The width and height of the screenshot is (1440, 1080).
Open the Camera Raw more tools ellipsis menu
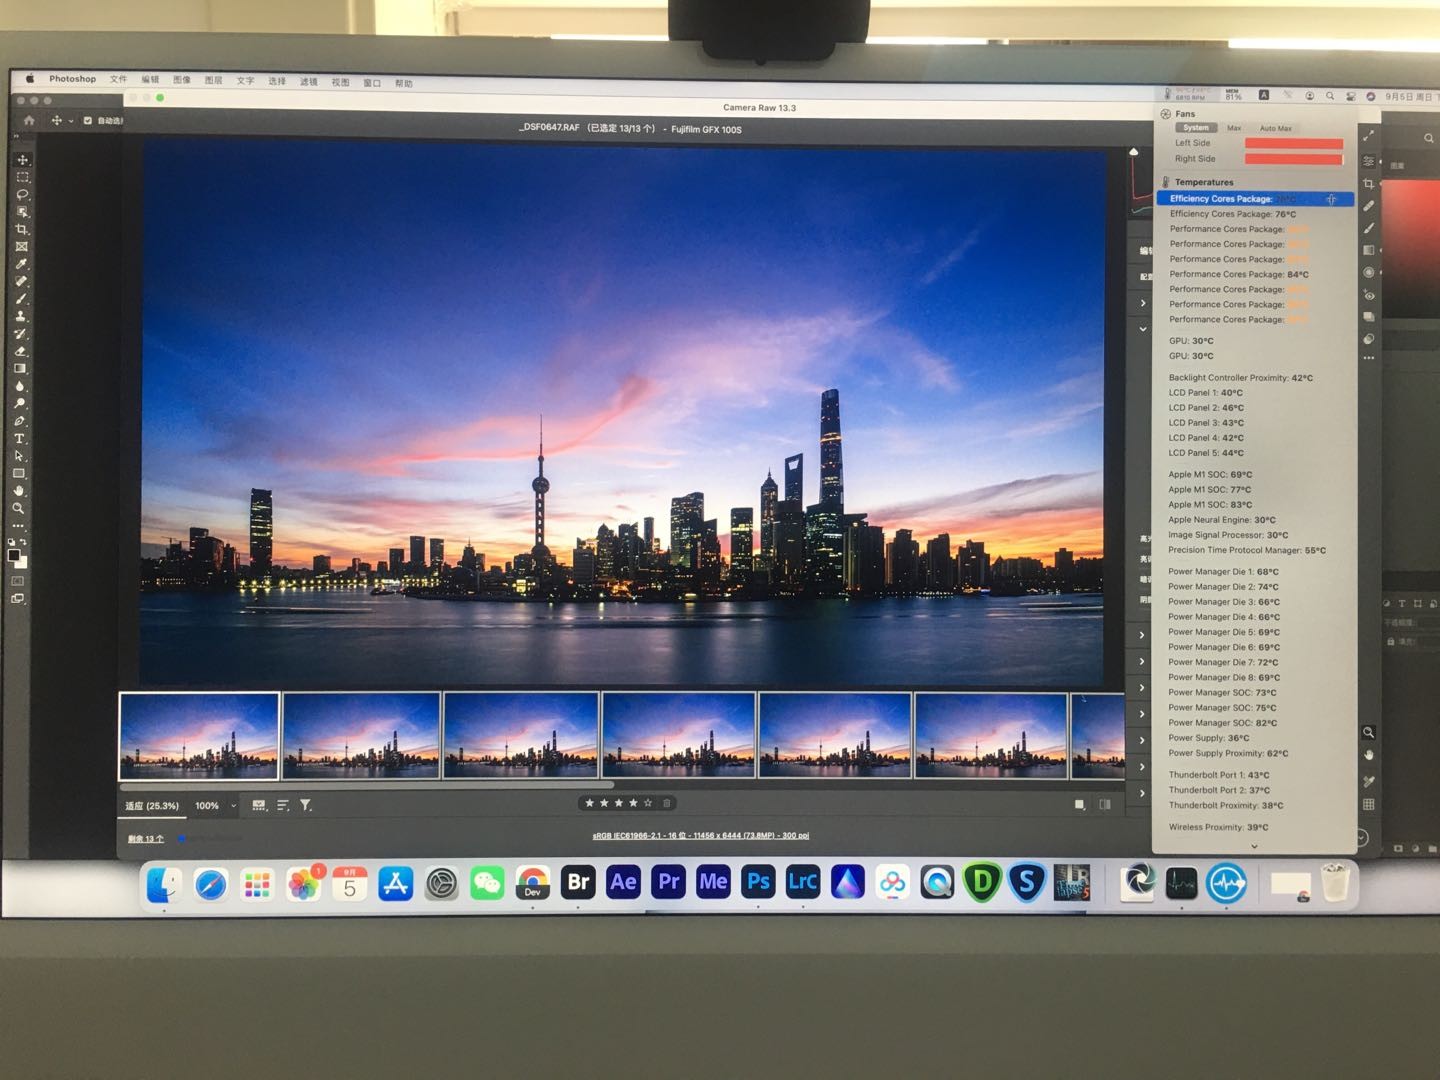[1369, 358]
